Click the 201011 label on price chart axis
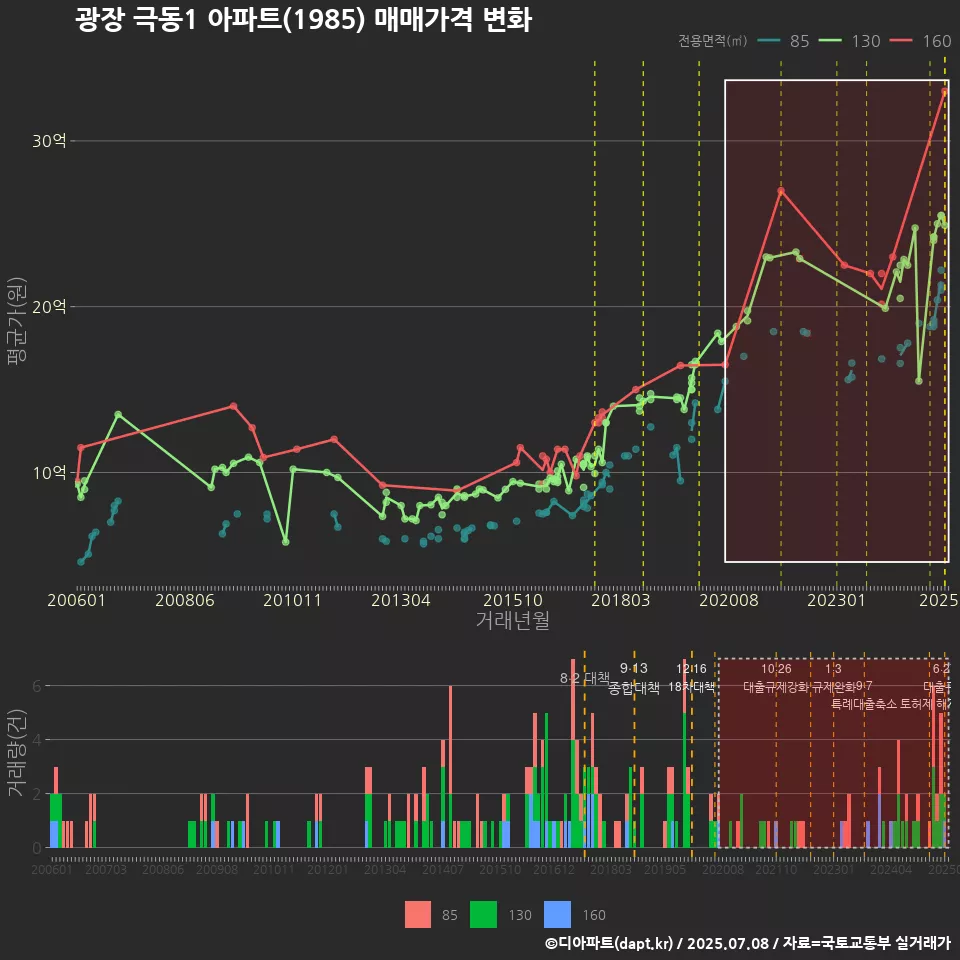 [293, 600]
